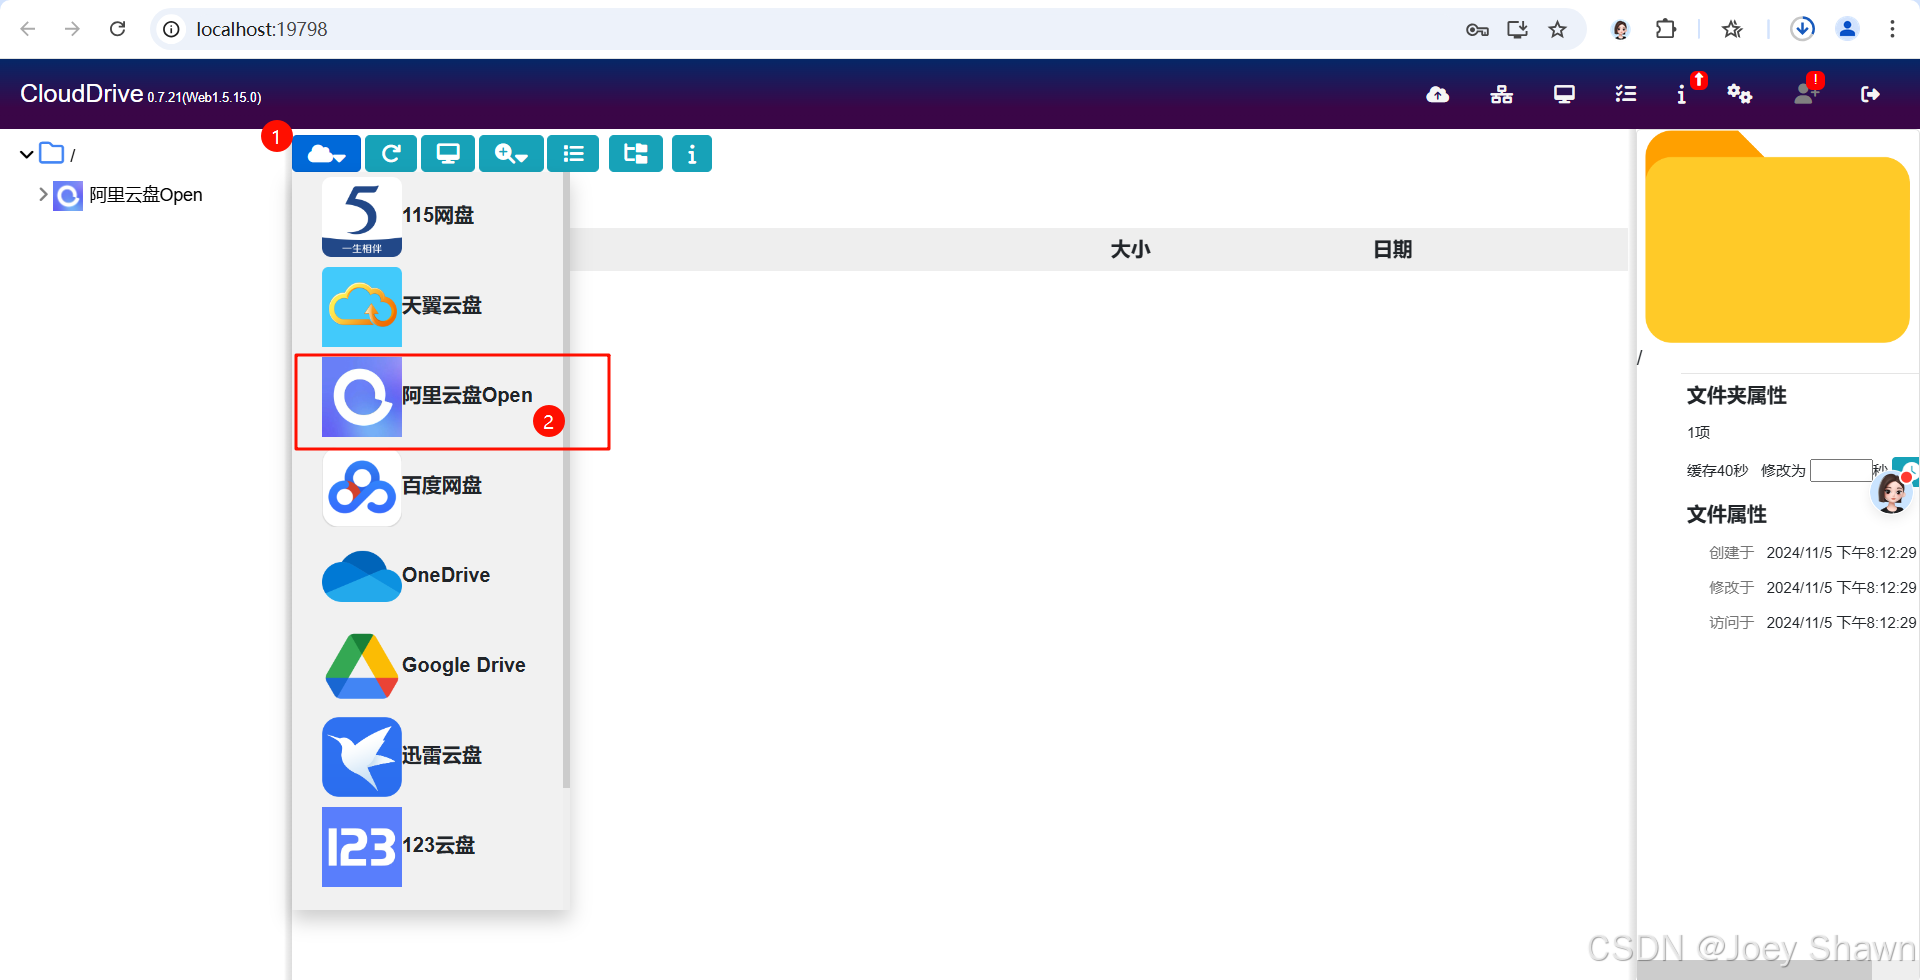The width and height of the screenshot is (1920, 980).
Task: Open the browser profile icon
Action: point(1847,29)
